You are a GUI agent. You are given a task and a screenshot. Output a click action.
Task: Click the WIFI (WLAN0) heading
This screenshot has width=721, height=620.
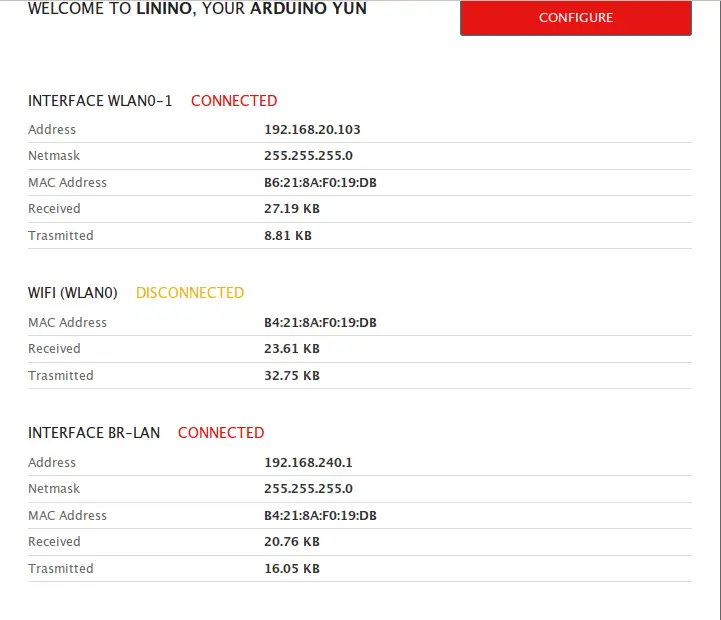pyautogui.click(x=73, y=293)
